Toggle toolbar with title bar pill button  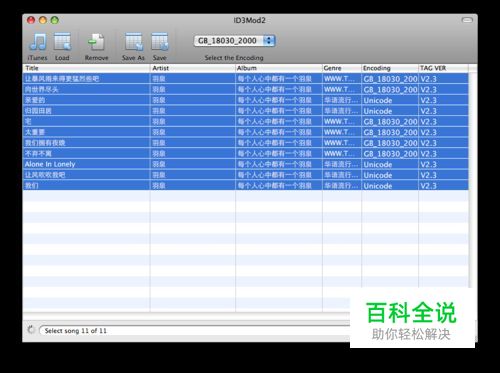[x=467, y=20]
